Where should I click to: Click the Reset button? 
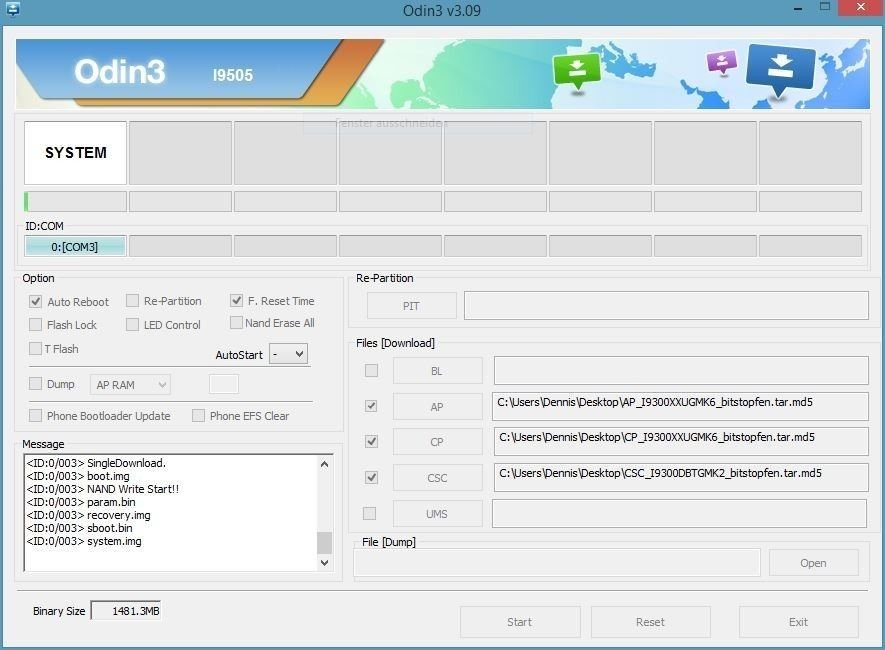pyautogui.click(x=650, y=622)
